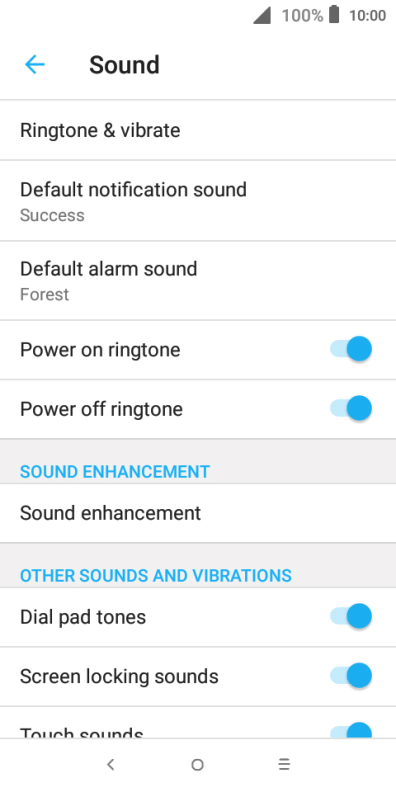Tap the signal strength icon
This screenshot has width=396, height=792.
tap(262, 15)
